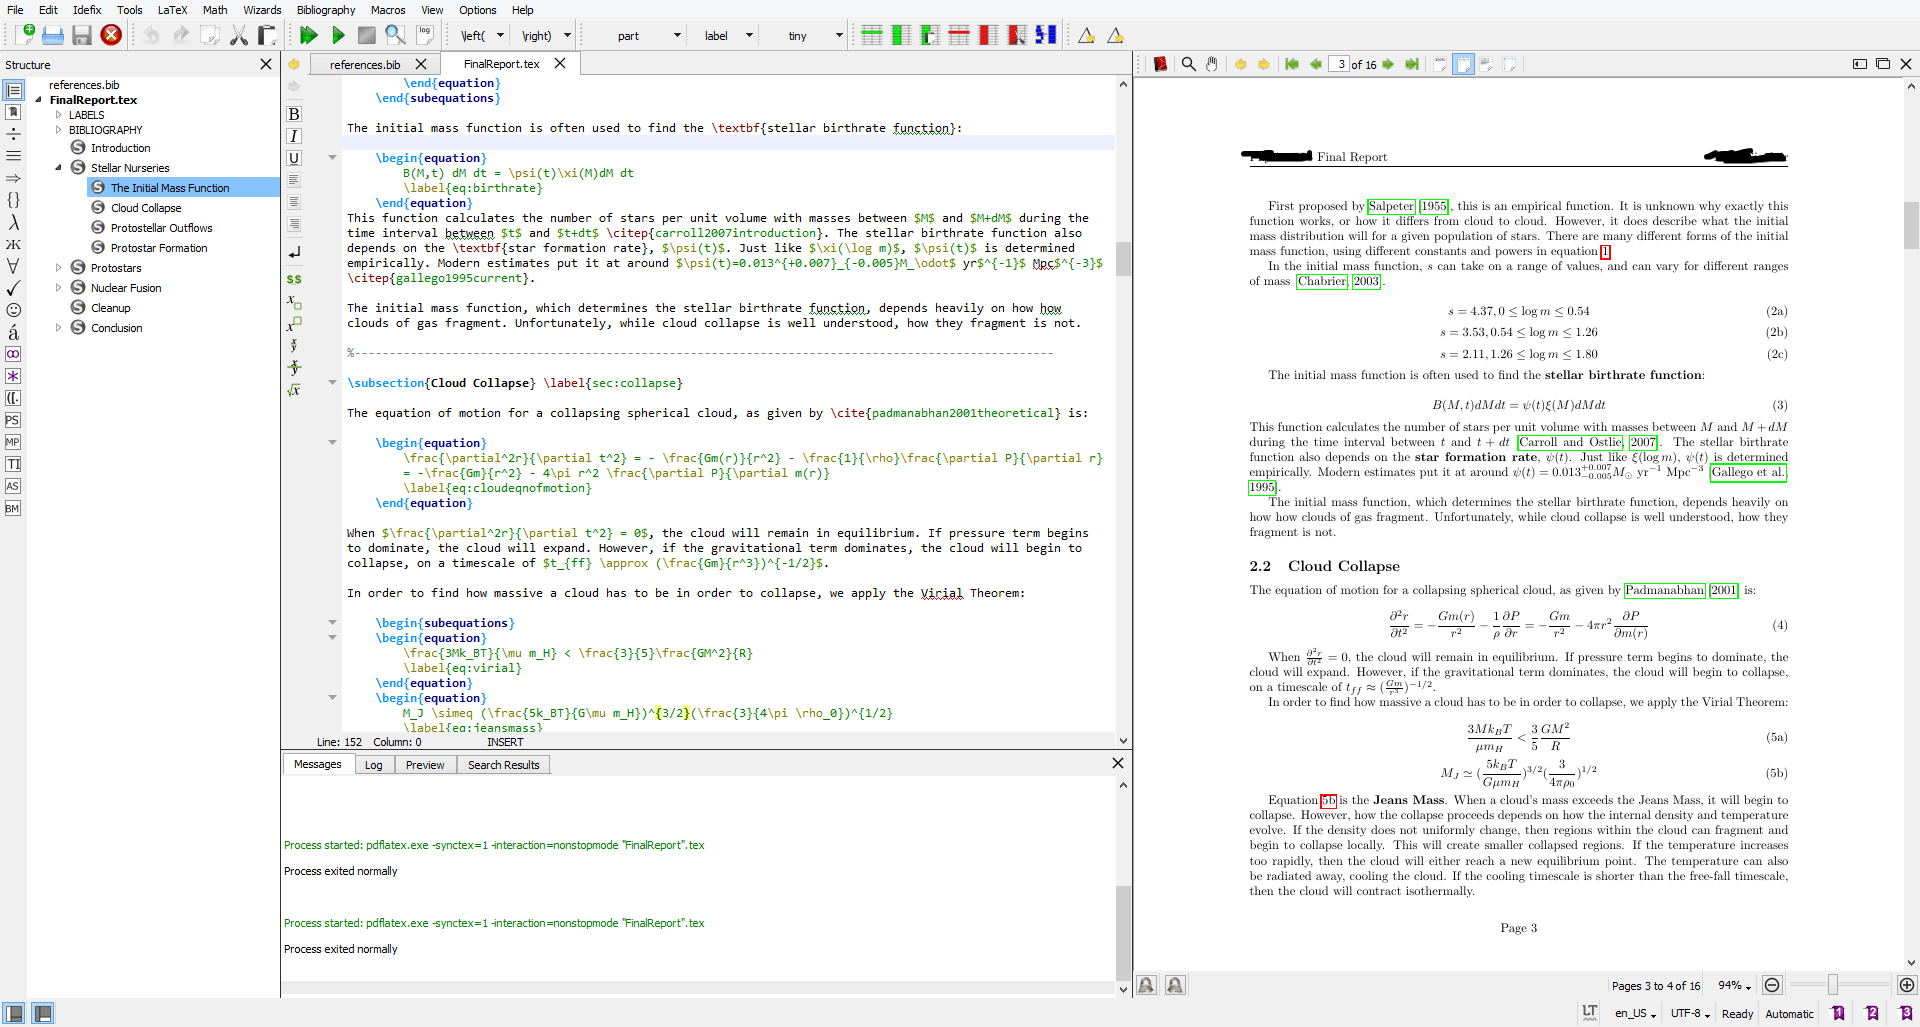Toggle first PDF sync lock icon
This screenshot has height=1027, width=1920.
(1147, 985)
